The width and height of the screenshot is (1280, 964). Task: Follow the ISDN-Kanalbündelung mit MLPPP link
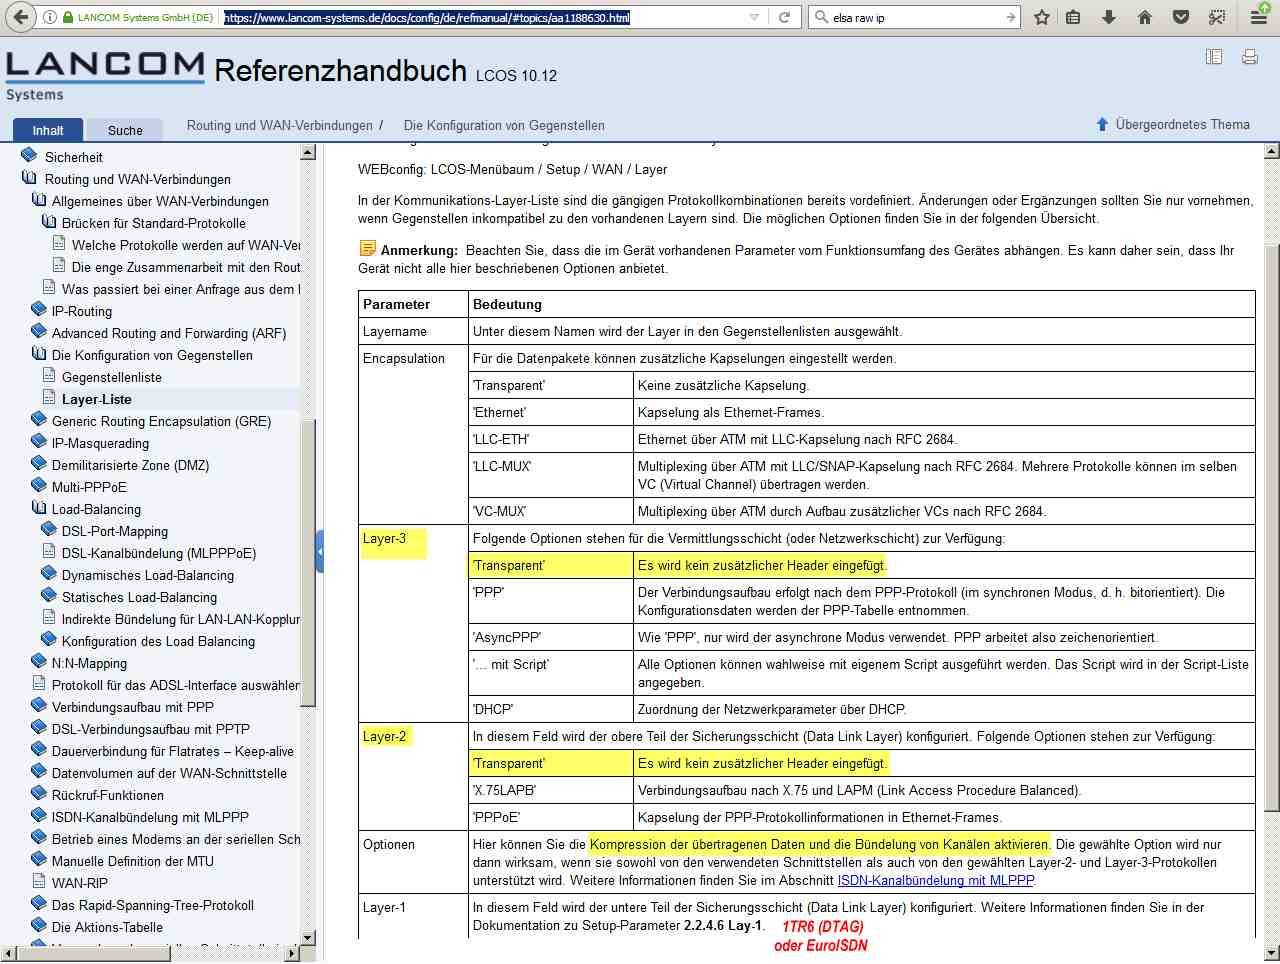(x=935, y=880)
